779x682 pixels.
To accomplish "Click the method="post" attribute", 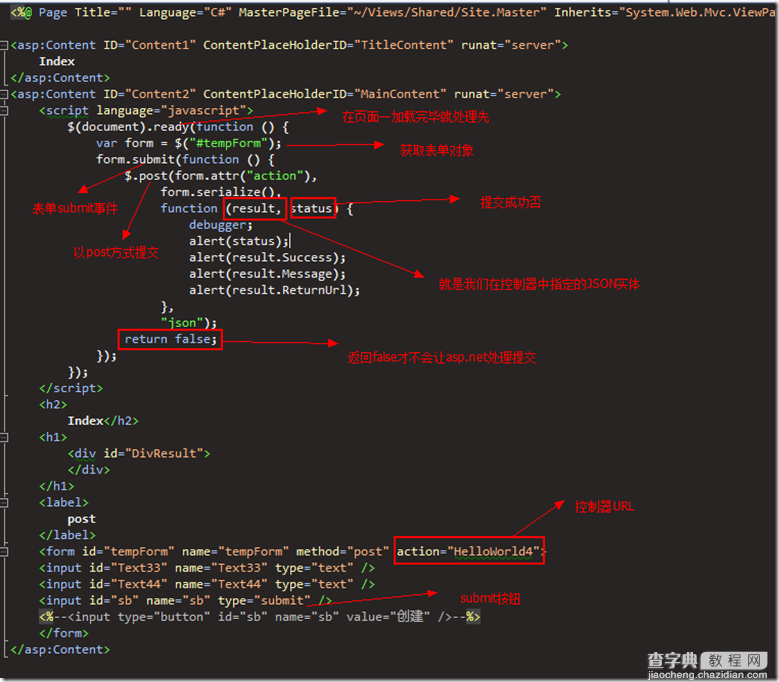I will click(343, 552).
